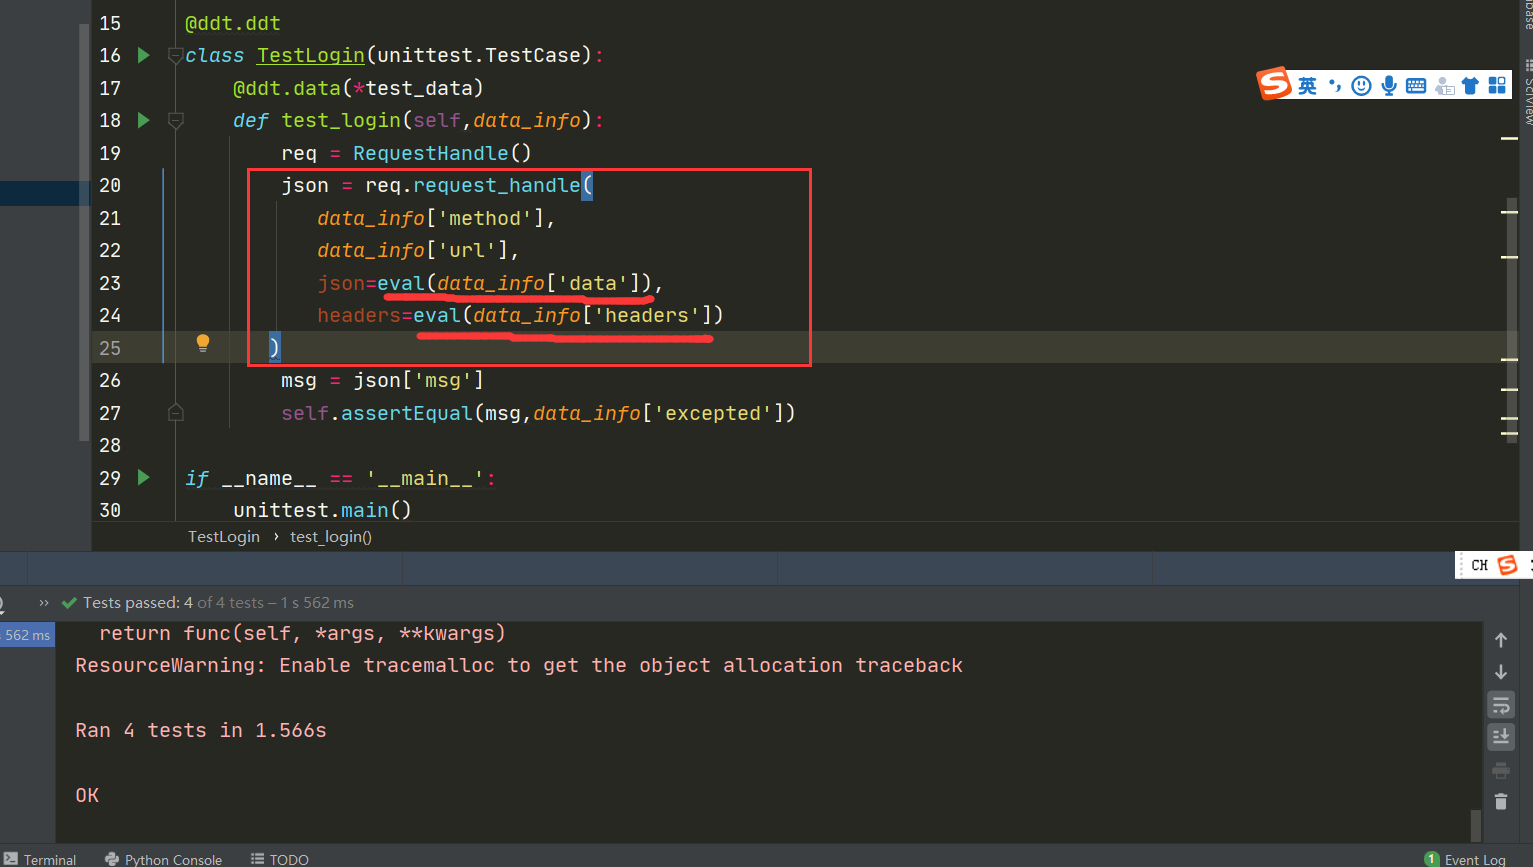Open the Python Console tab
Image resolution: width=1533 pixels, height=867 pixels.
click(x=173, y=859)
